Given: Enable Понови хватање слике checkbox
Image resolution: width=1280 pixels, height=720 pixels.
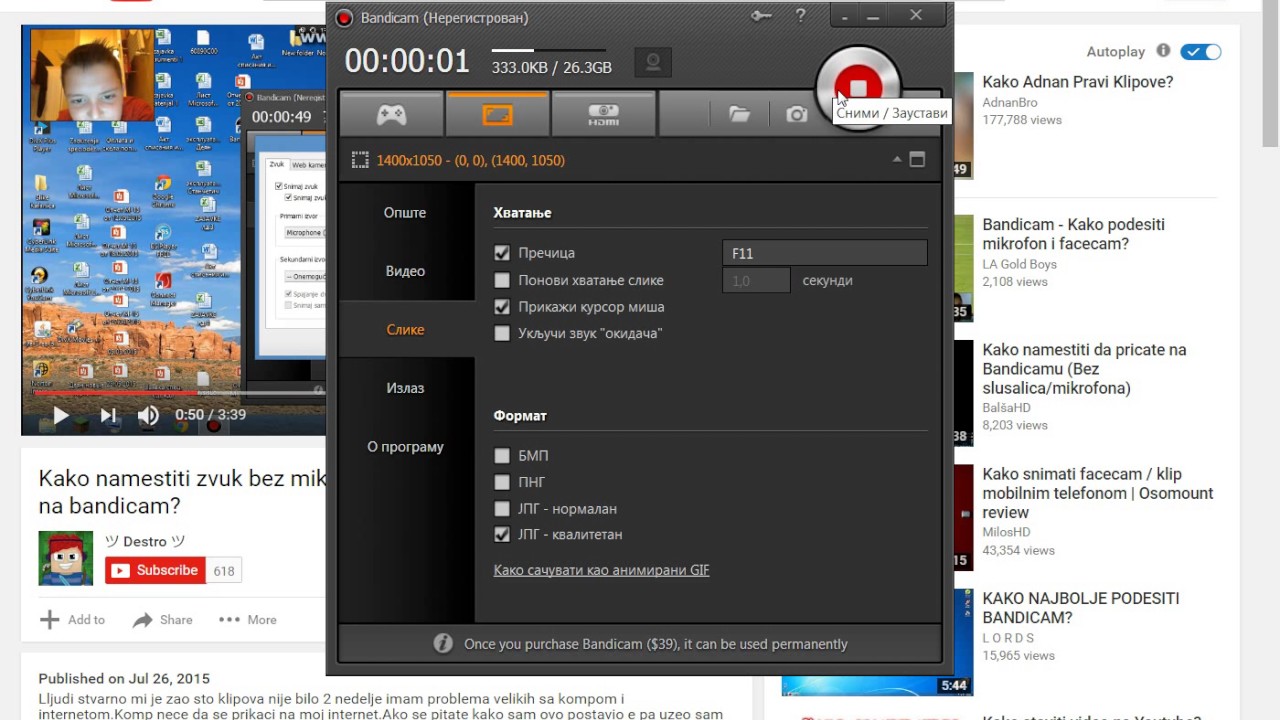Looking at the screenshot, I should point(502,281).
